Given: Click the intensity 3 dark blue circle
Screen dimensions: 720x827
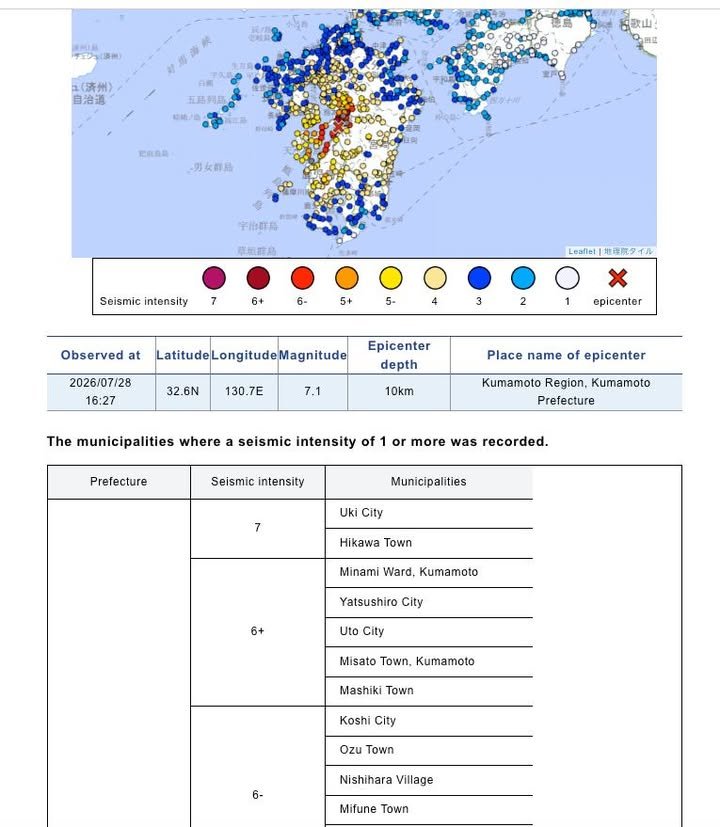Looking at the screenshot, I should tap(479, 278).
